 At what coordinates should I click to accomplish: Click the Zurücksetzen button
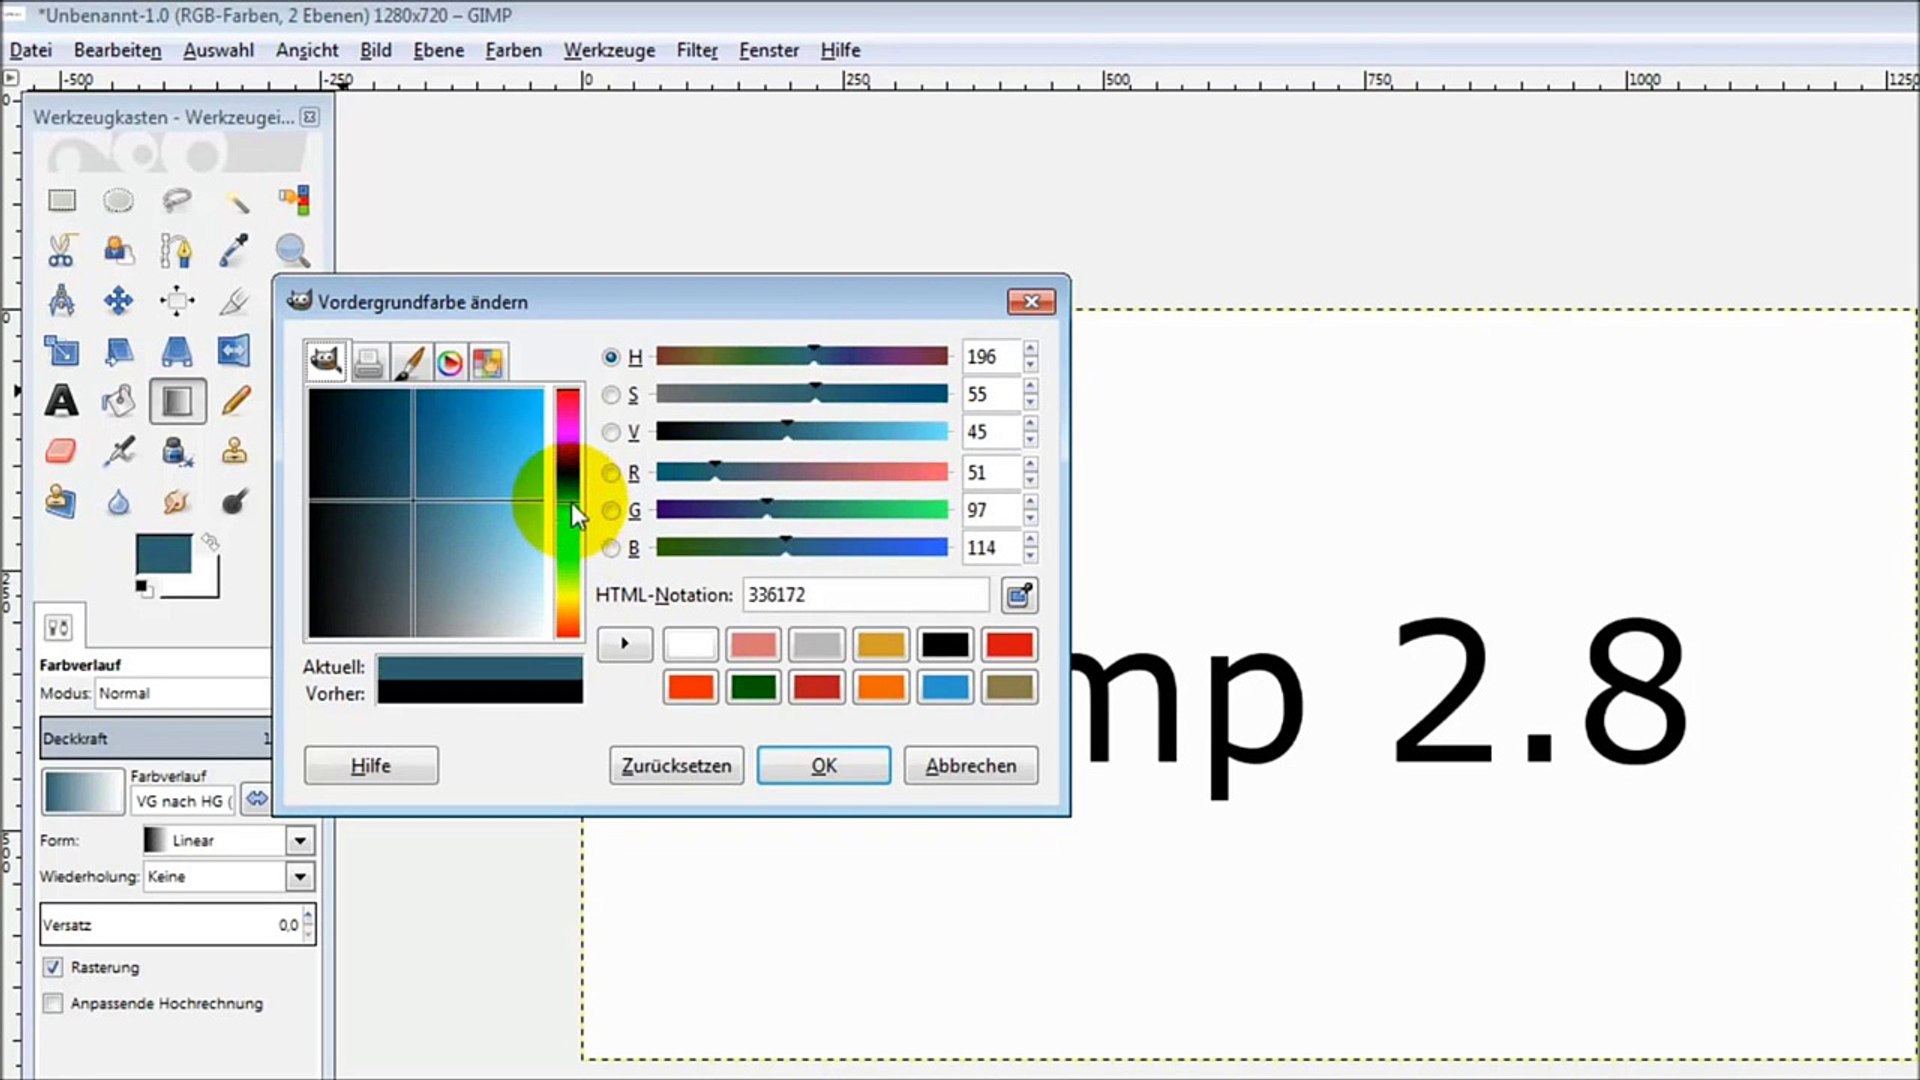[x=676, y=766]
